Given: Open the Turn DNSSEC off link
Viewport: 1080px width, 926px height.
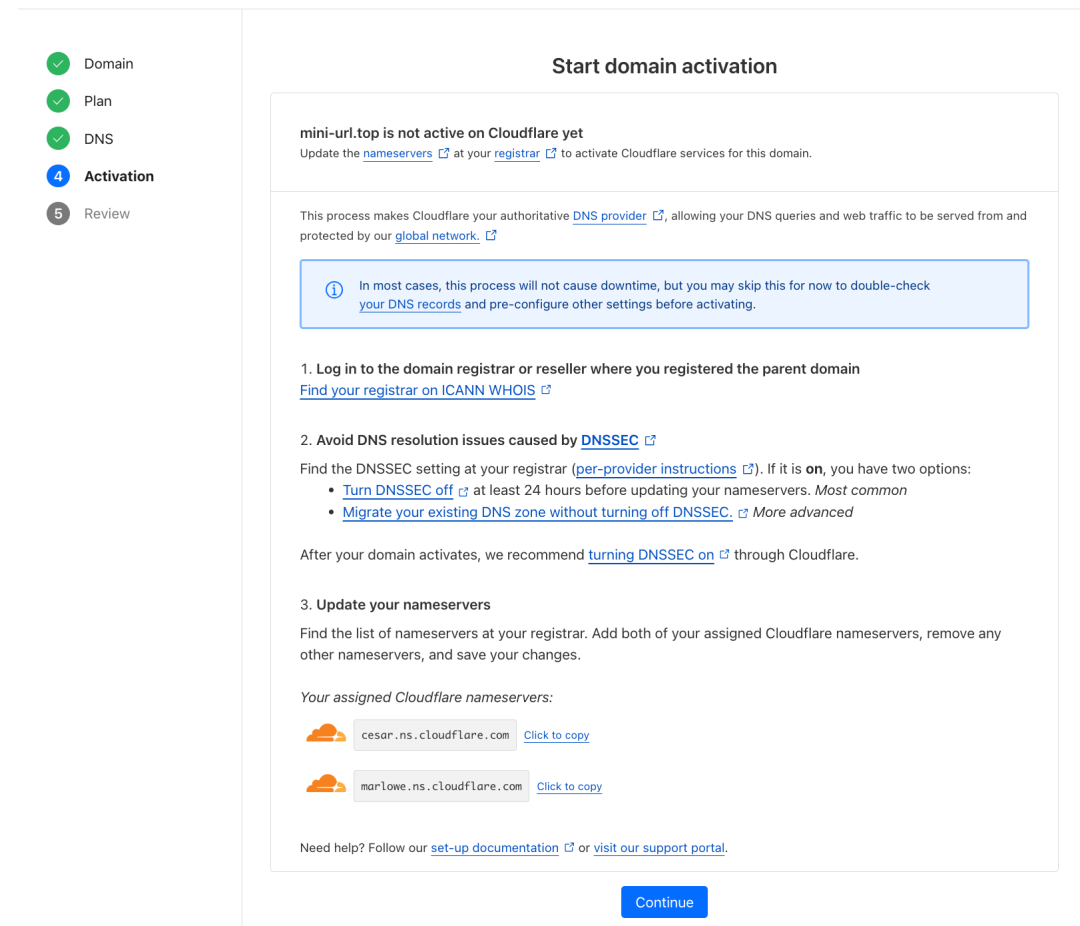Looking at the screenshot, I should click(x=397, y=491).
